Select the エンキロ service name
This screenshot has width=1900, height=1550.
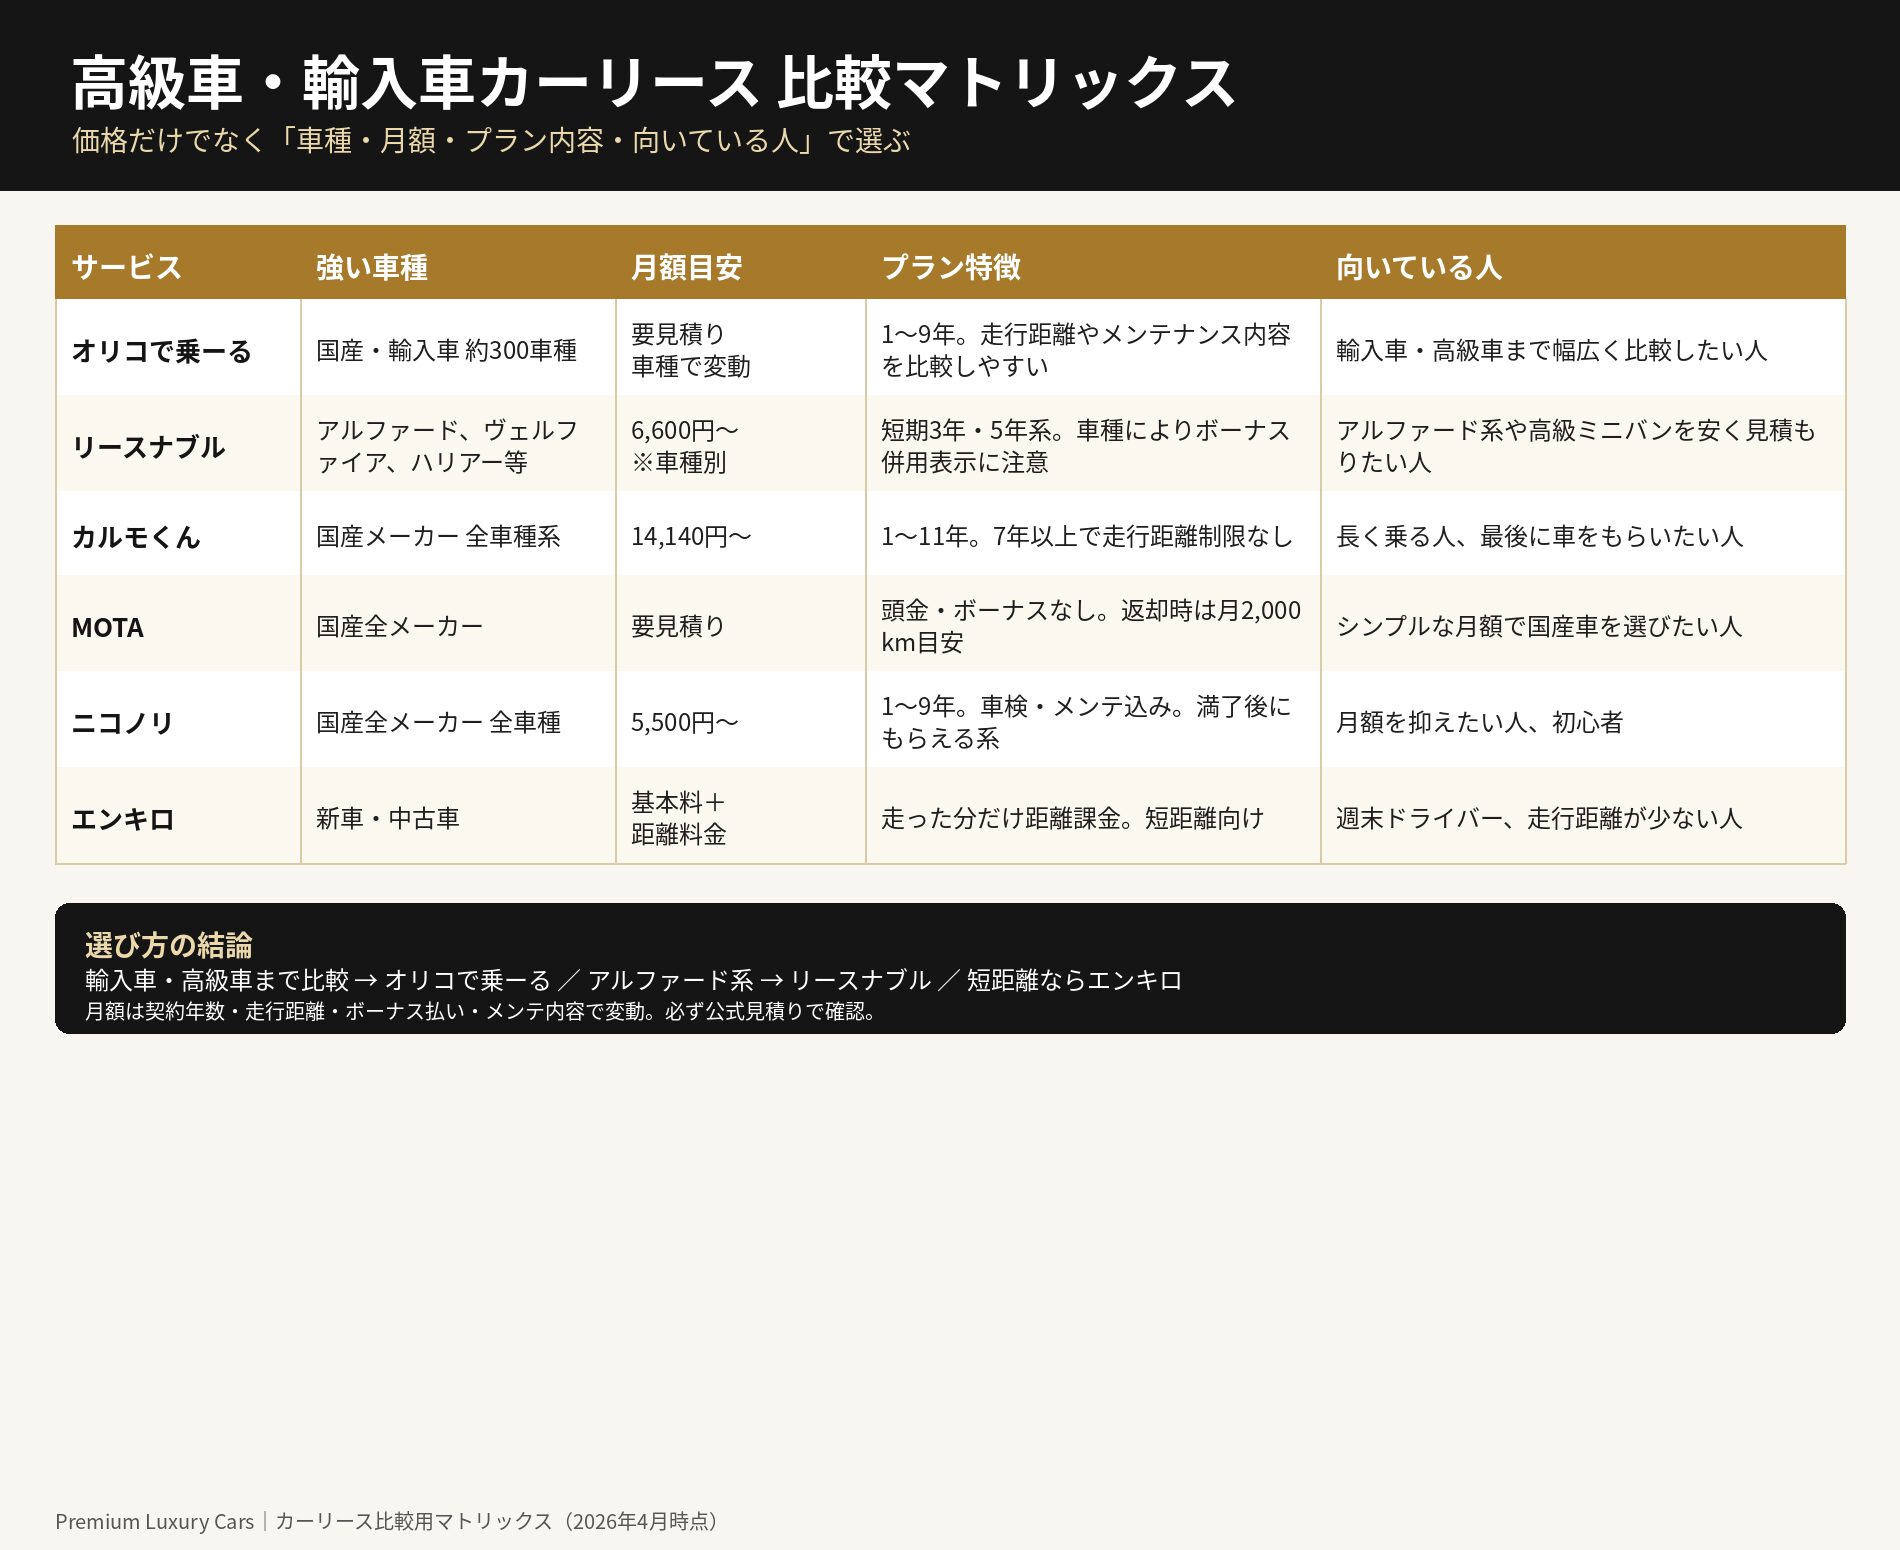pos(125,819)
